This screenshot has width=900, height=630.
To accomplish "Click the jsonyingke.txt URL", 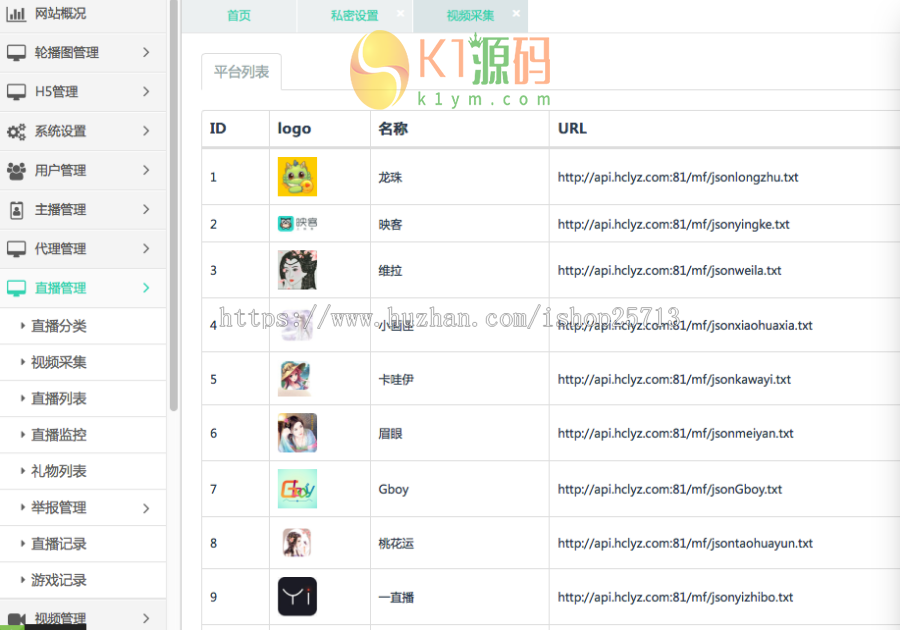I will pos(673,224).
